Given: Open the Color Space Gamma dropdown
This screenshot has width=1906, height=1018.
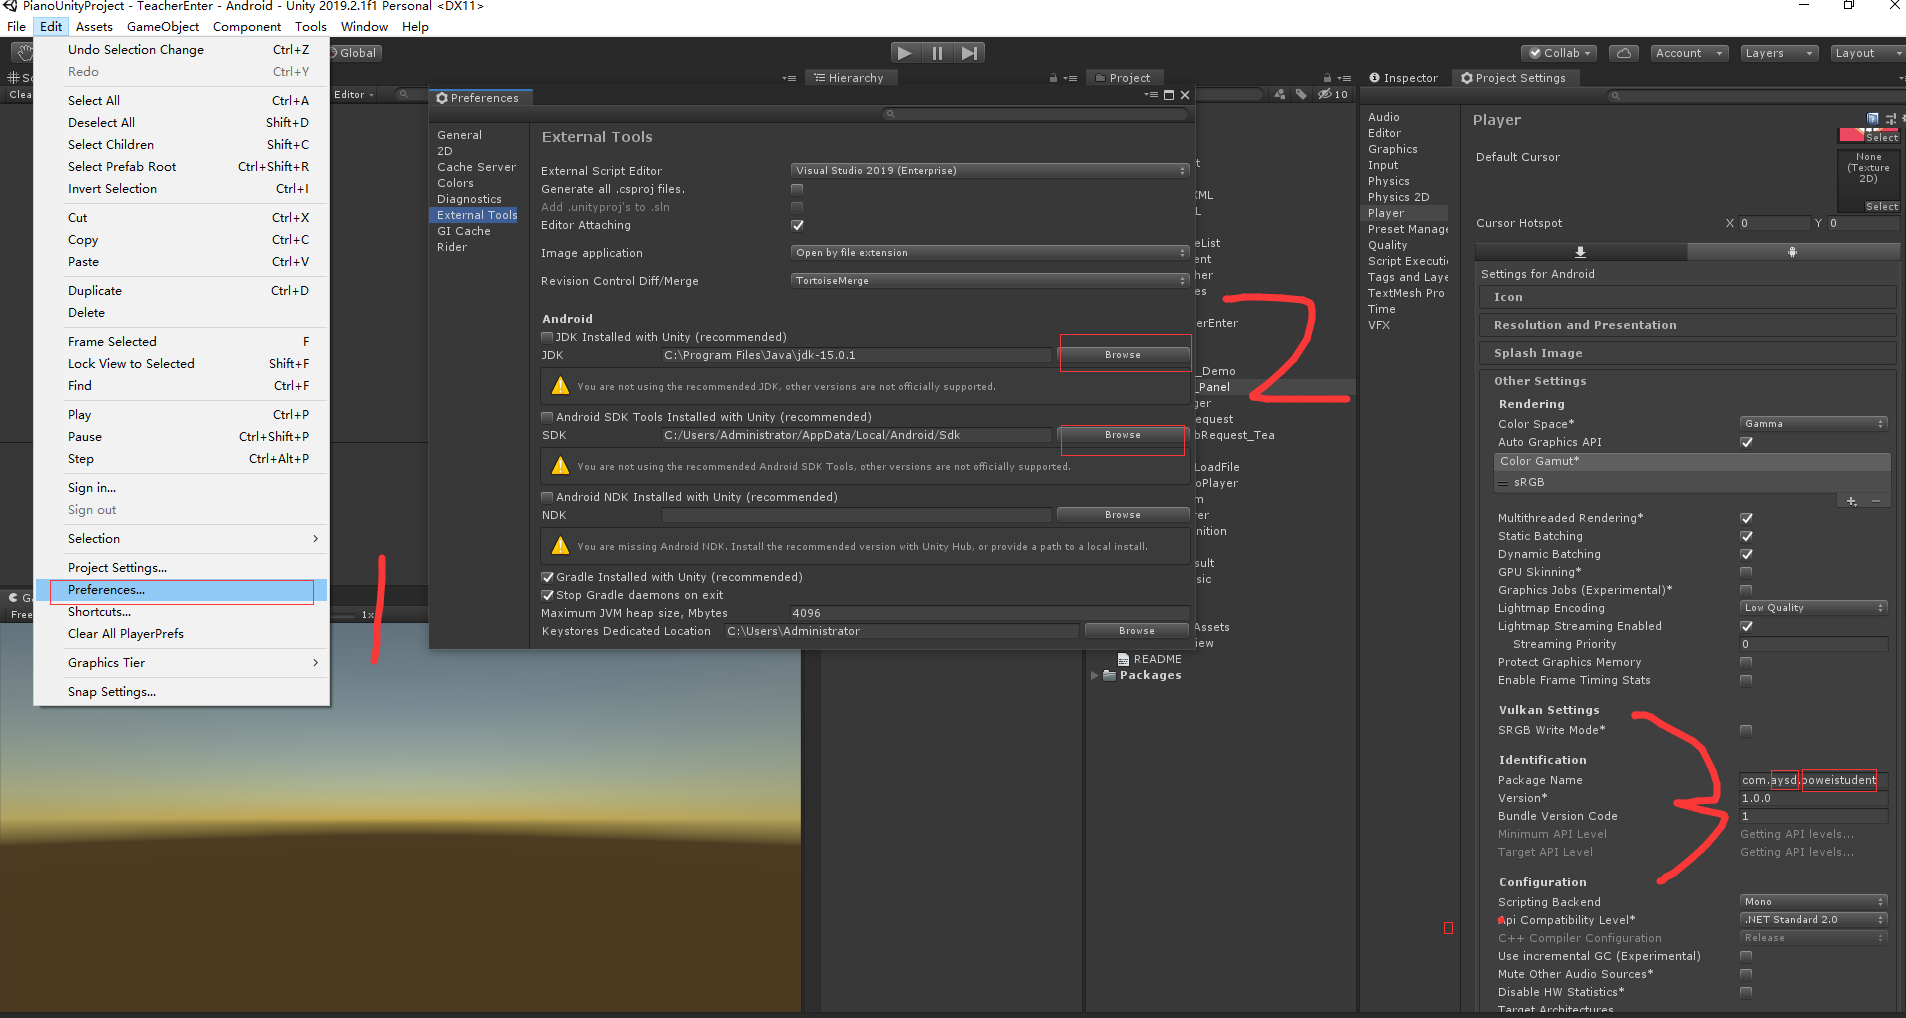Looking at the screenshot, I should [1813, 424].
